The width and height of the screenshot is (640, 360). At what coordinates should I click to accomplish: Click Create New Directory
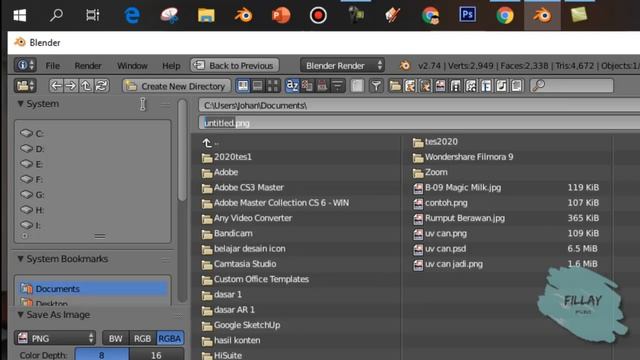(176, 86)
